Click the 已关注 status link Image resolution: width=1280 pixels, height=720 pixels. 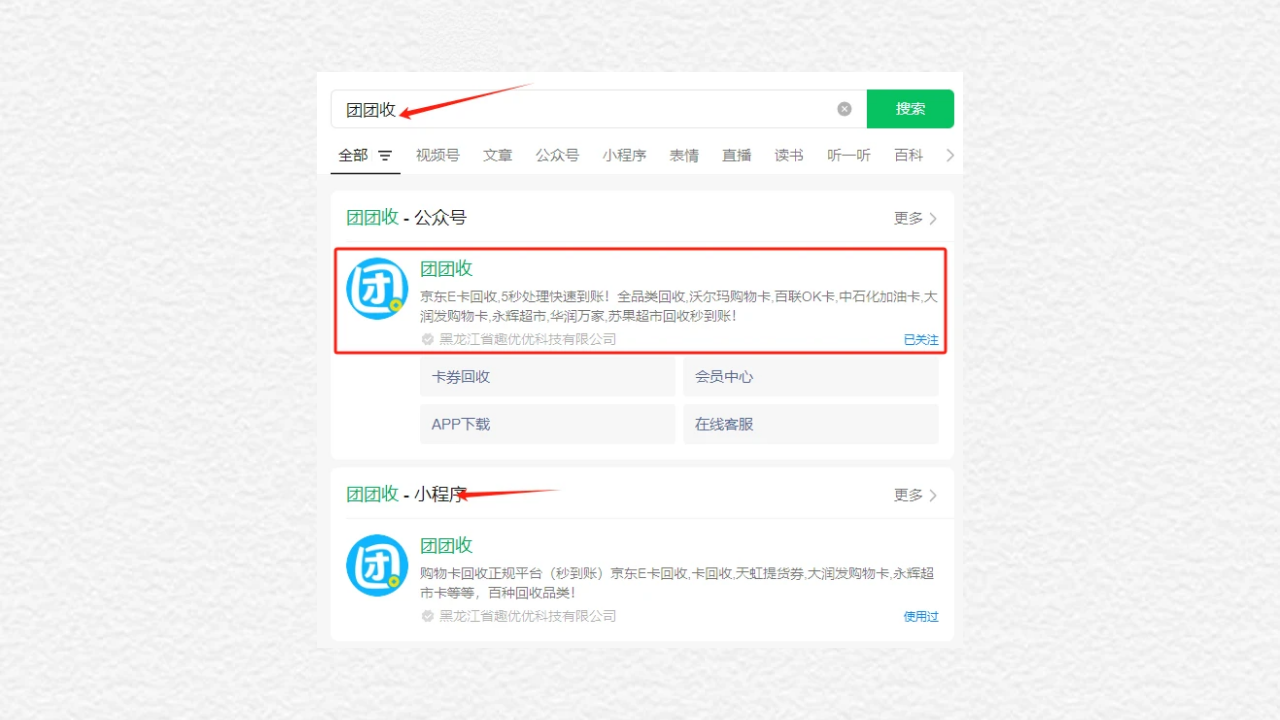point(921,340)
